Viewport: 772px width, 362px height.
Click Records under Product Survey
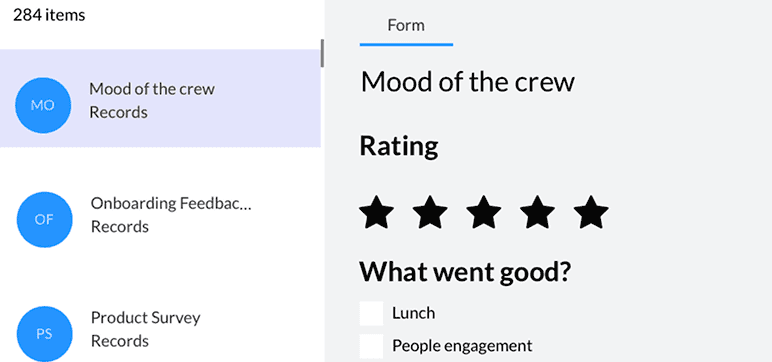coord(120,341)
